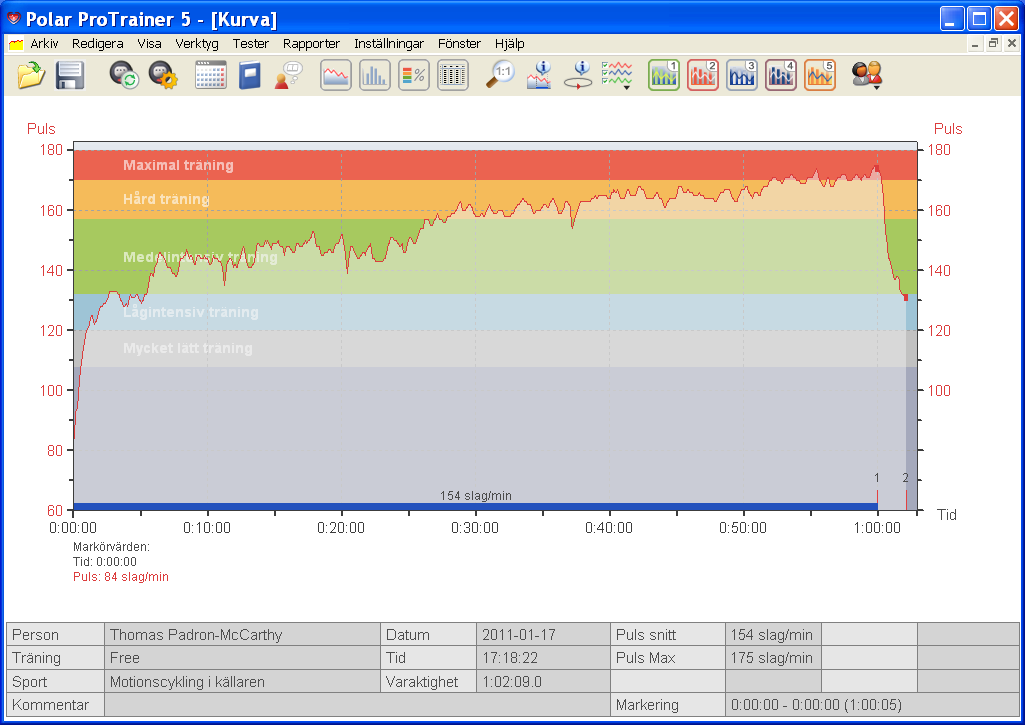Open file with folder icon

(x=31, y=75)
